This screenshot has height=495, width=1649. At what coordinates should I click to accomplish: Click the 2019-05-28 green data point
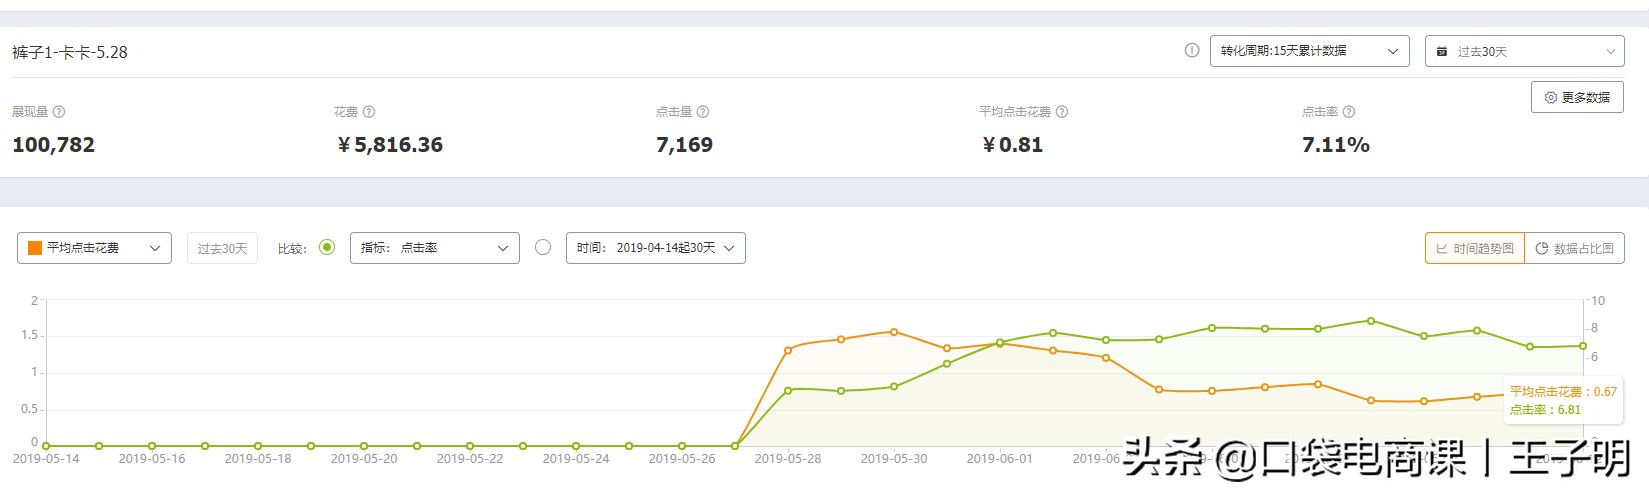[x=788, y=390]
